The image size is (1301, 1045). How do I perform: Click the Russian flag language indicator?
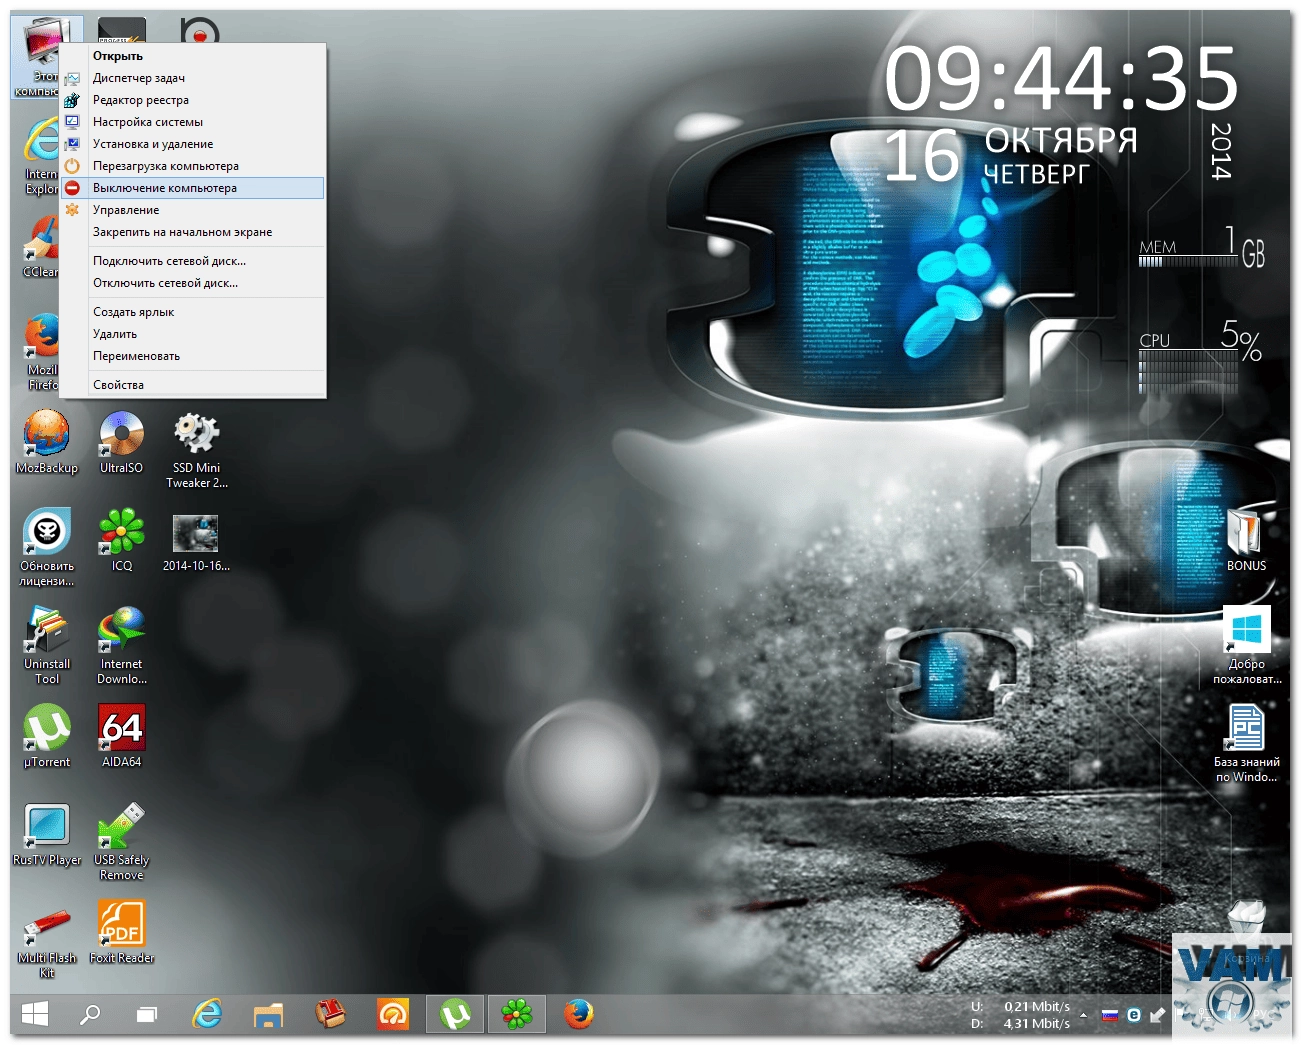tap(1109, 1014)
